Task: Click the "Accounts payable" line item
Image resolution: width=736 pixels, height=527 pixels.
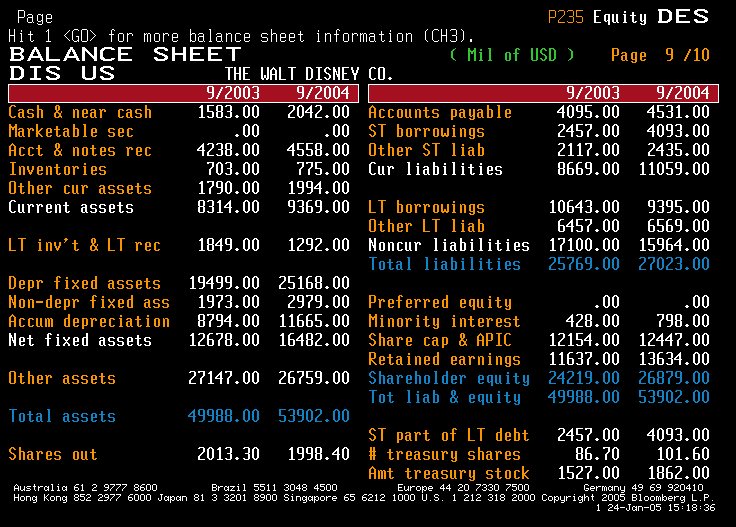Action: point(440,112)
